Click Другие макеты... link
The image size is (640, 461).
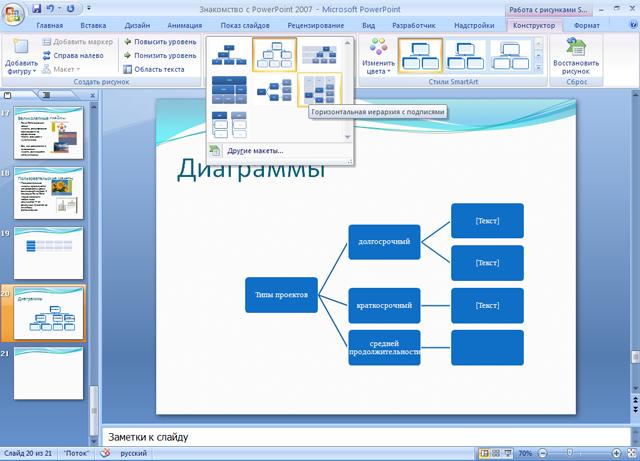(x=254, y=151)
